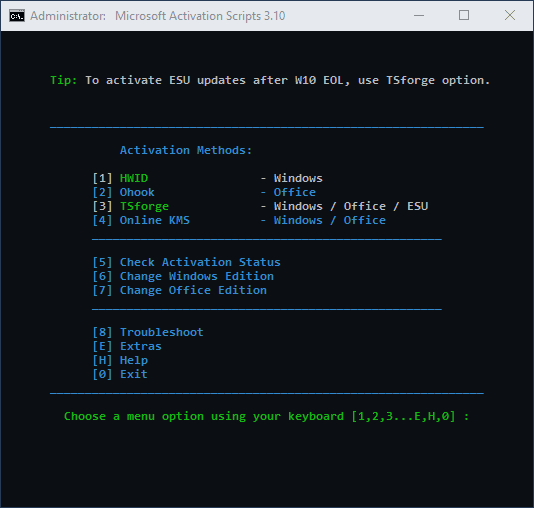
Task: Select the '[H]' option key
Action: (102, 360)
